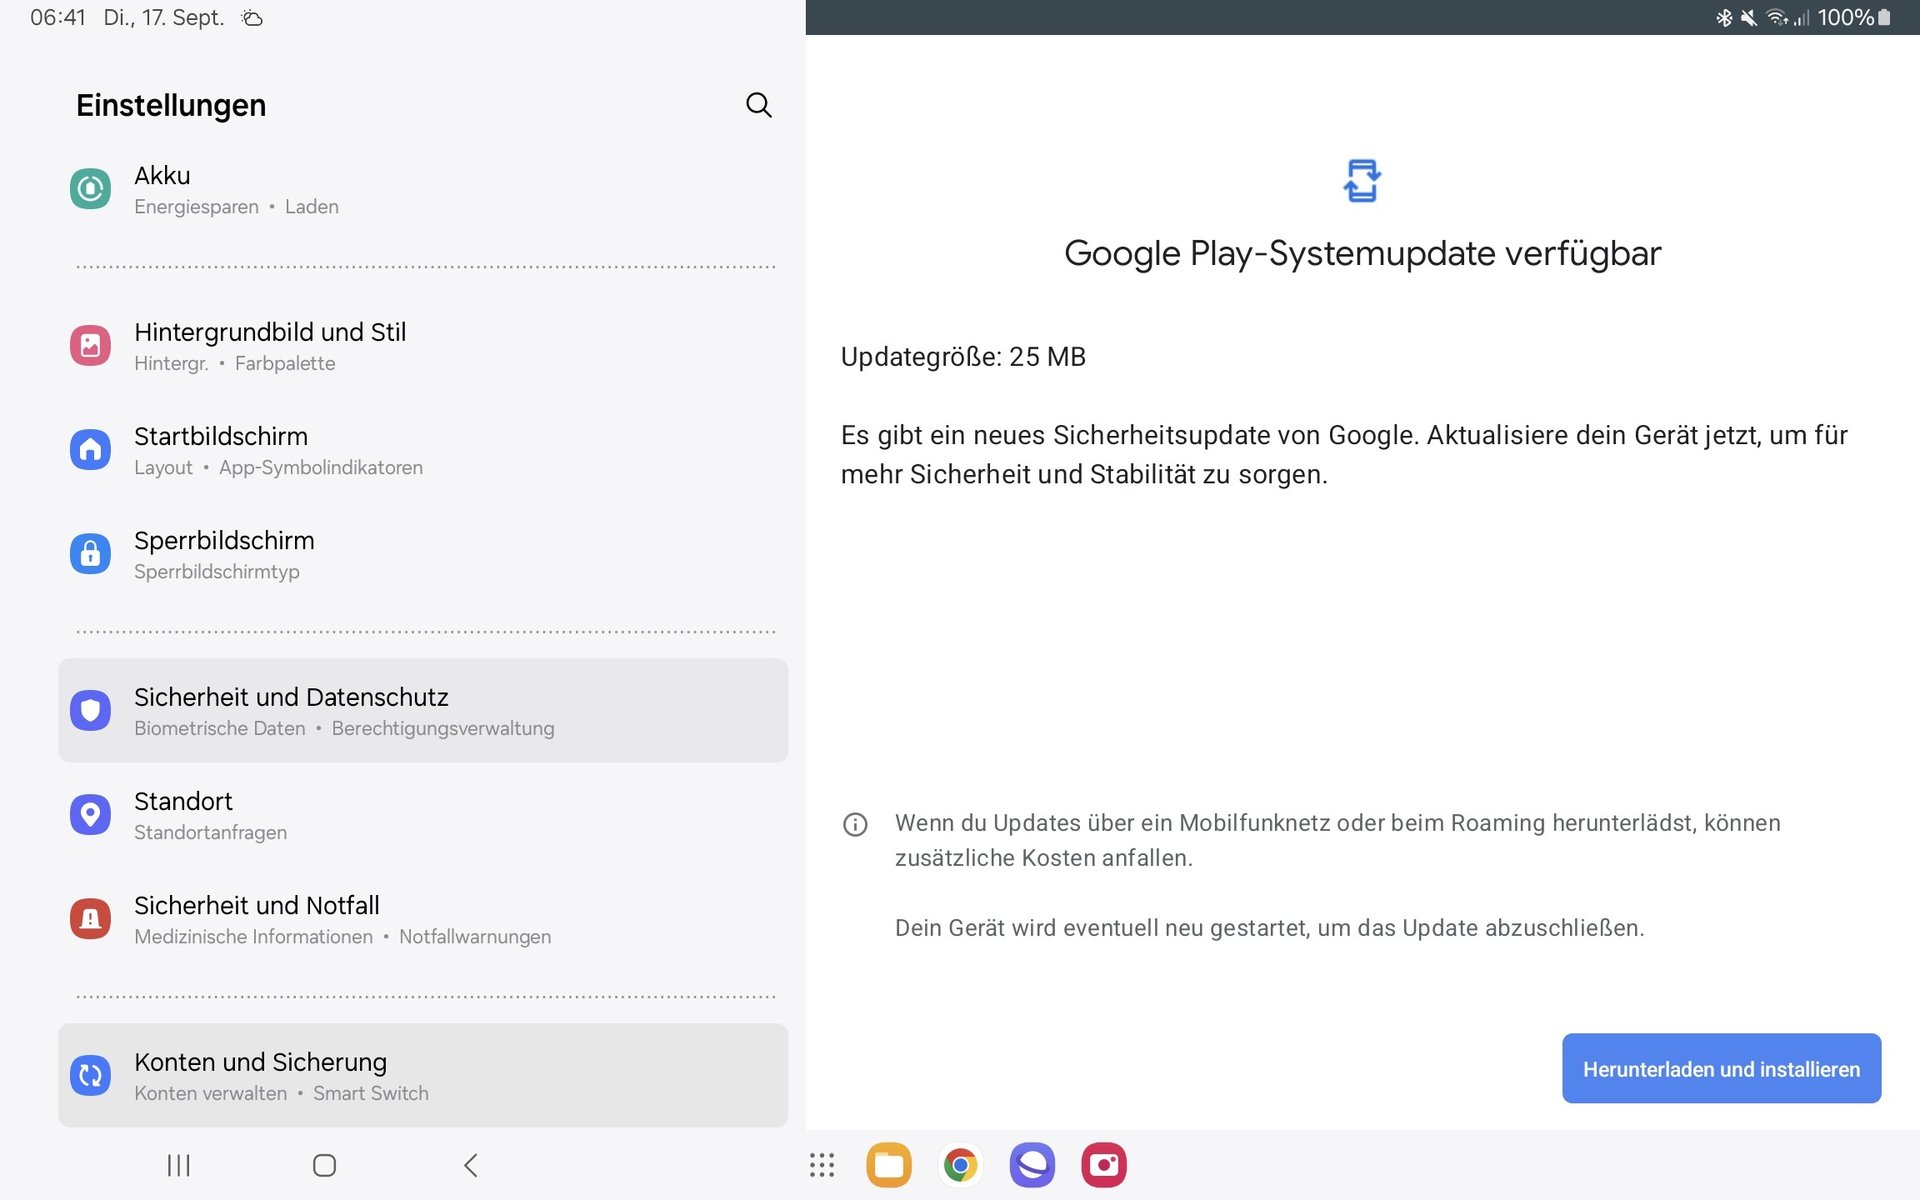Open Sperrbildschirm lock screen settings

tap(224, 554)
